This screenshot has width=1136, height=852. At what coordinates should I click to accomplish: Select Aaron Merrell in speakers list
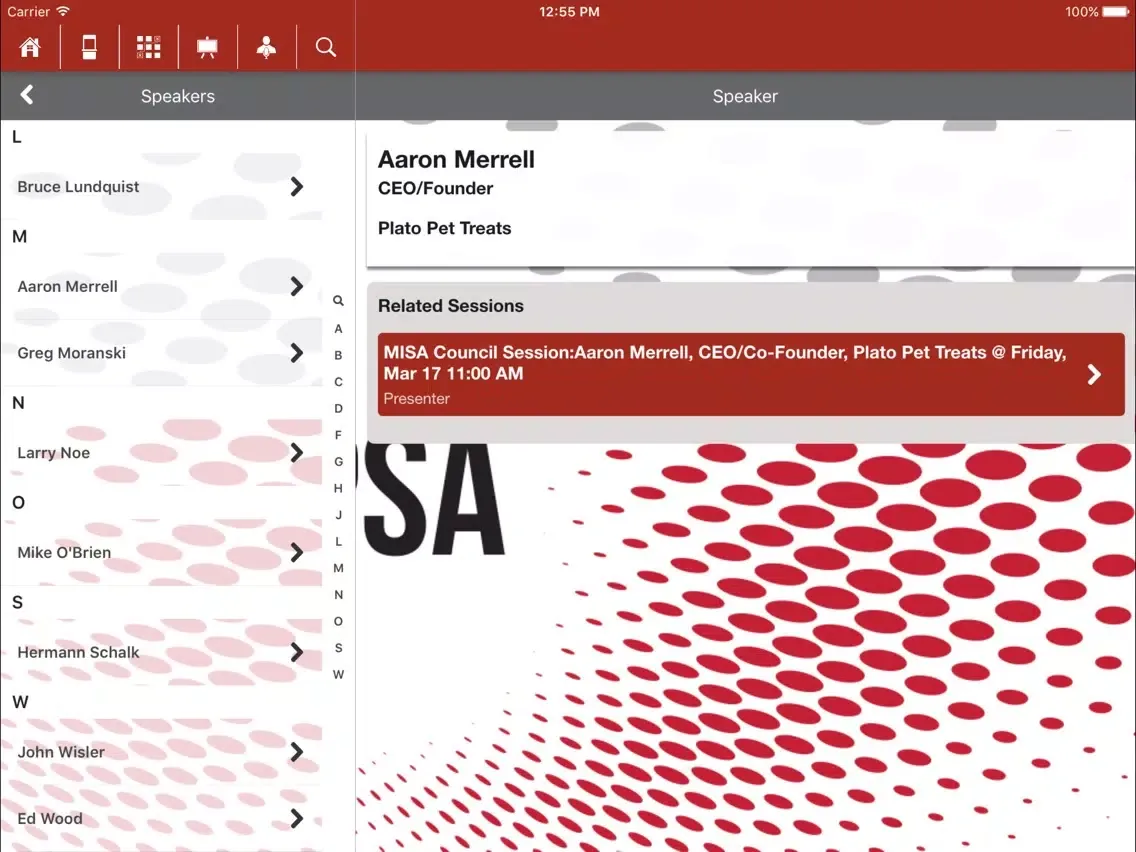click(x=67, y=287)
